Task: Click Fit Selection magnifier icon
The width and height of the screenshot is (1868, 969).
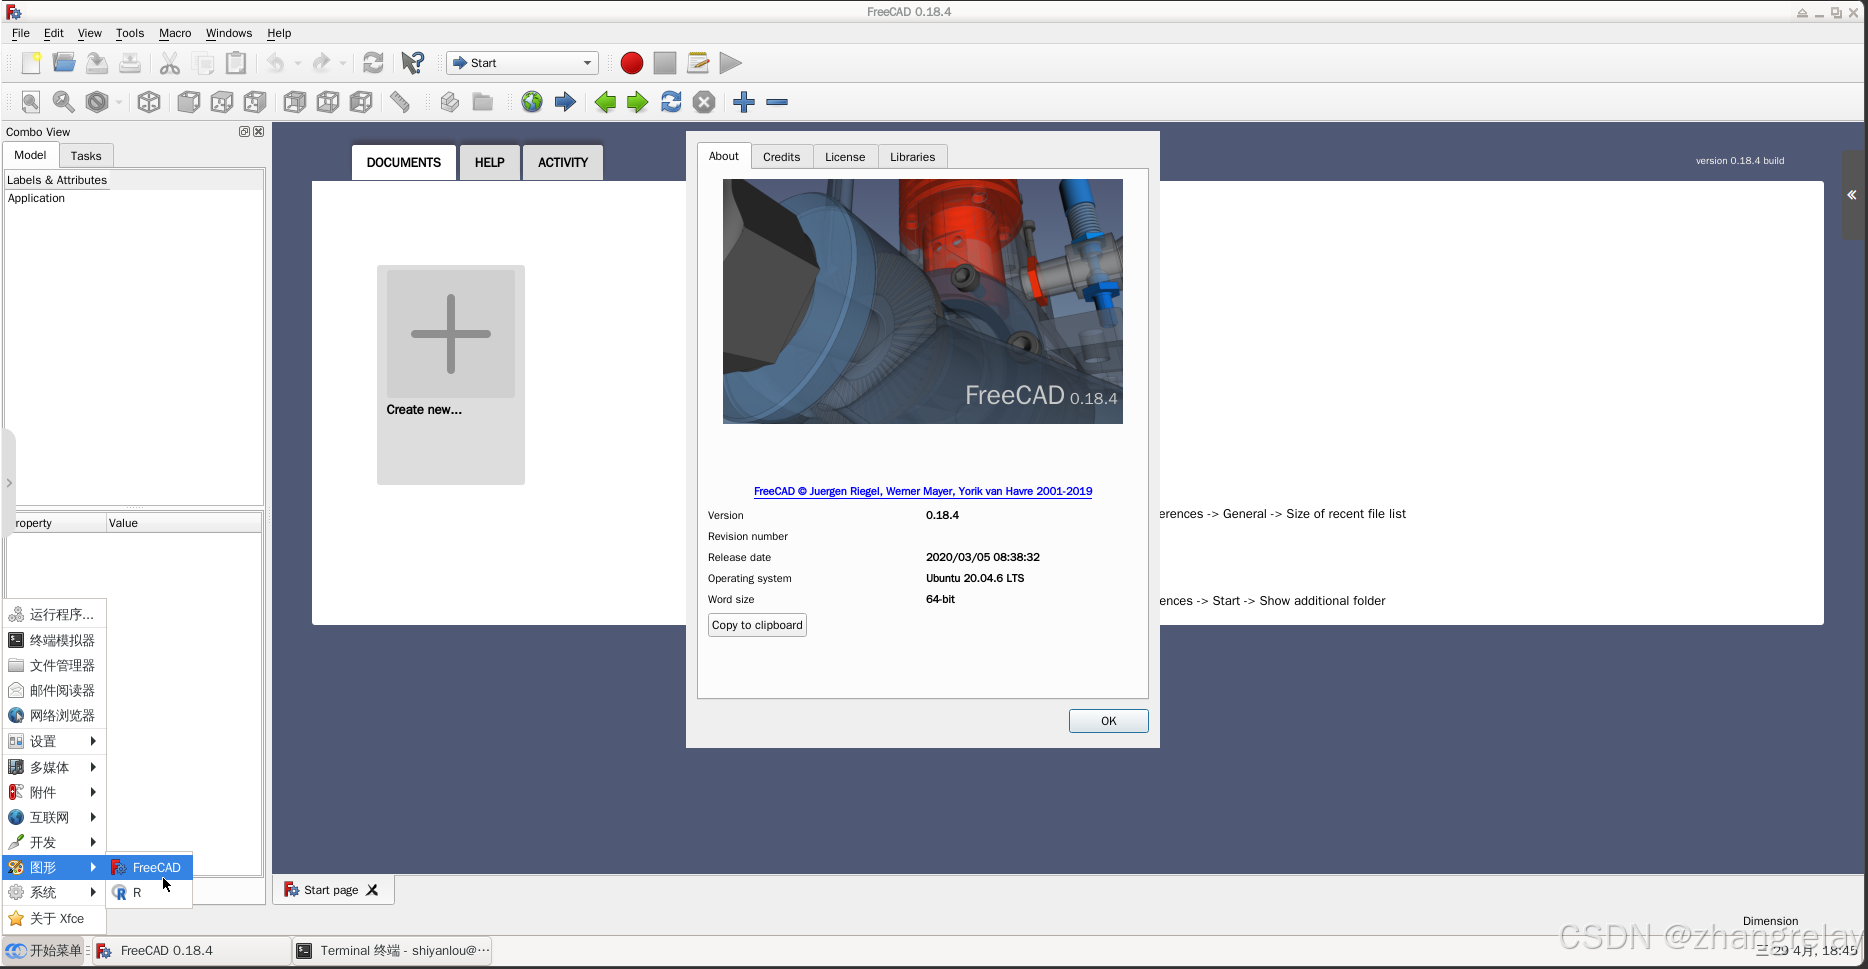Action: pos(64,102)
